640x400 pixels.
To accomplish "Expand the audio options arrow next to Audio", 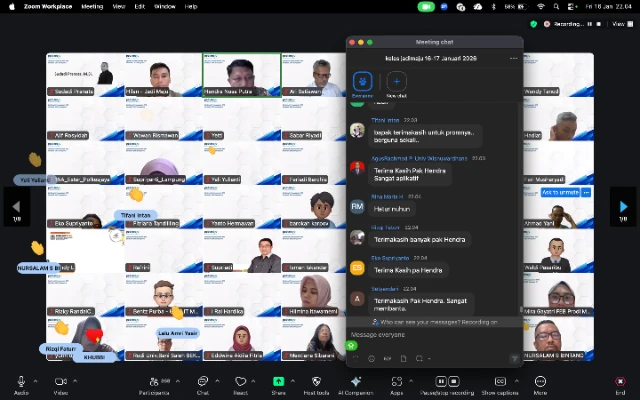I will click(35, 380).
